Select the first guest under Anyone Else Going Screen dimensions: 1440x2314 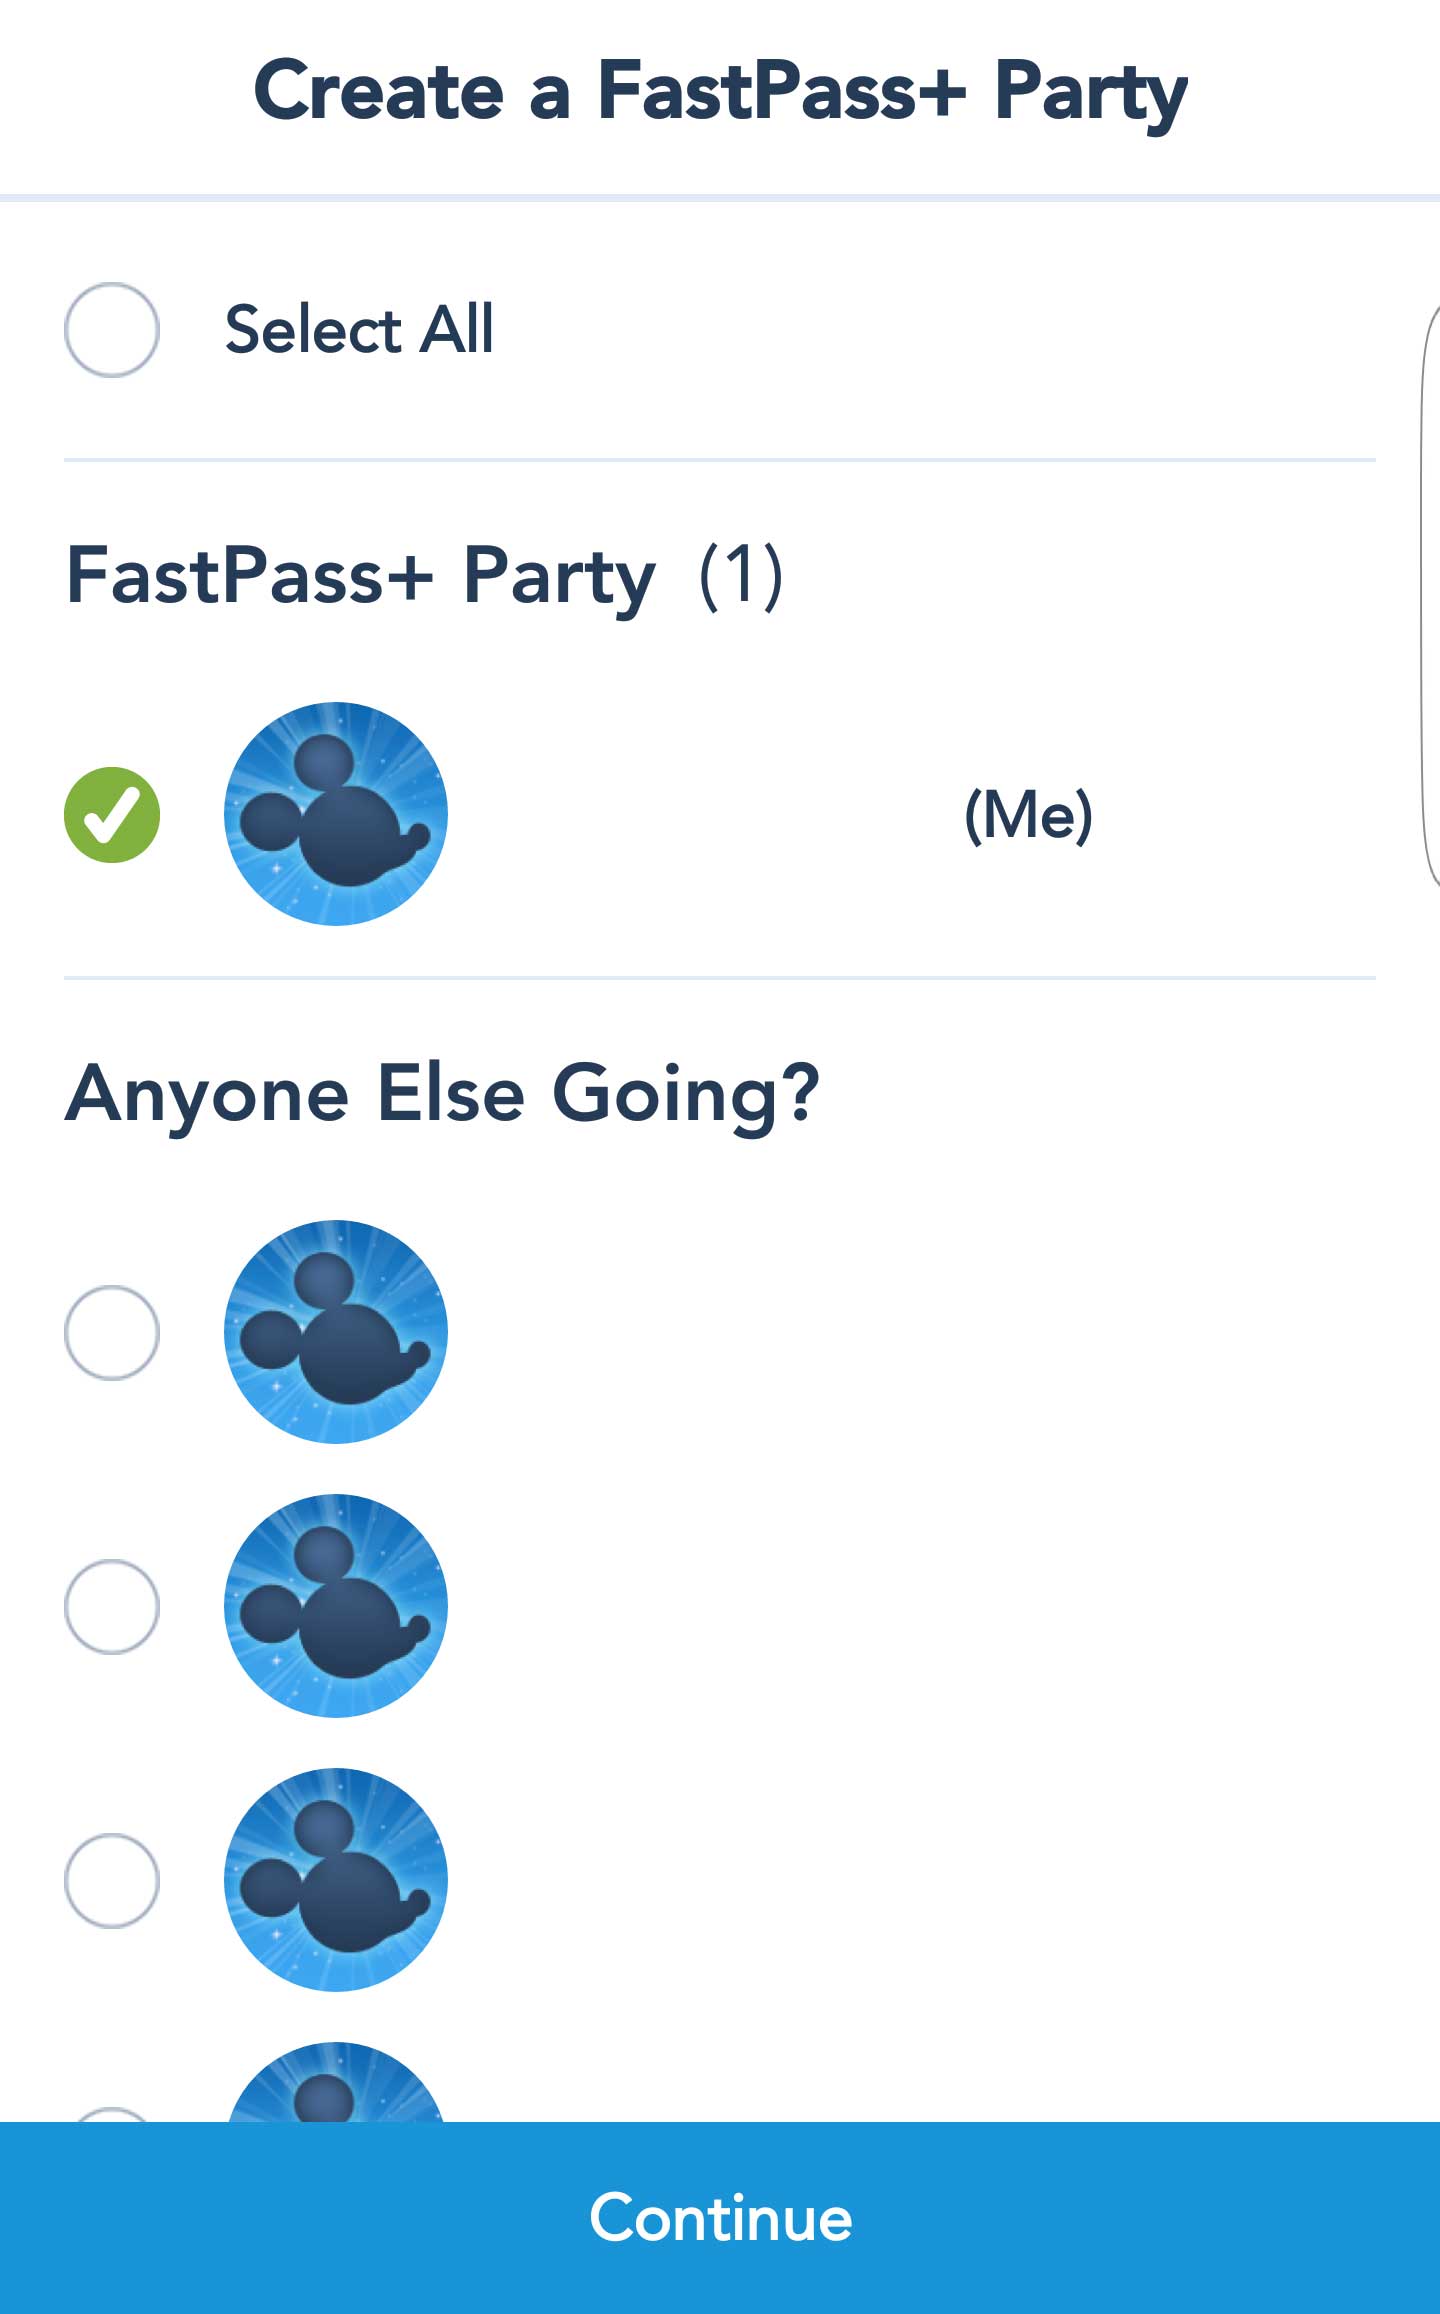coord(111,1333)
